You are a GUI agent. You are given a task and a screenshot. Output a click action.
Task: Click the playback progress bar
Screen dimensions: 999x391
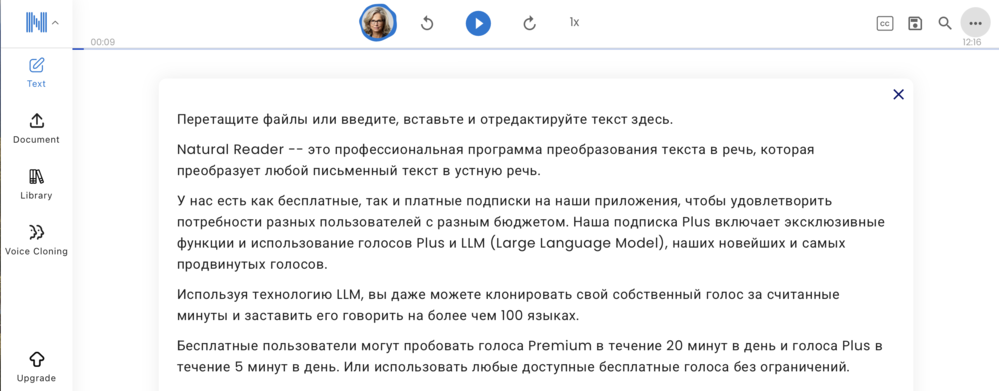(535, 49)
